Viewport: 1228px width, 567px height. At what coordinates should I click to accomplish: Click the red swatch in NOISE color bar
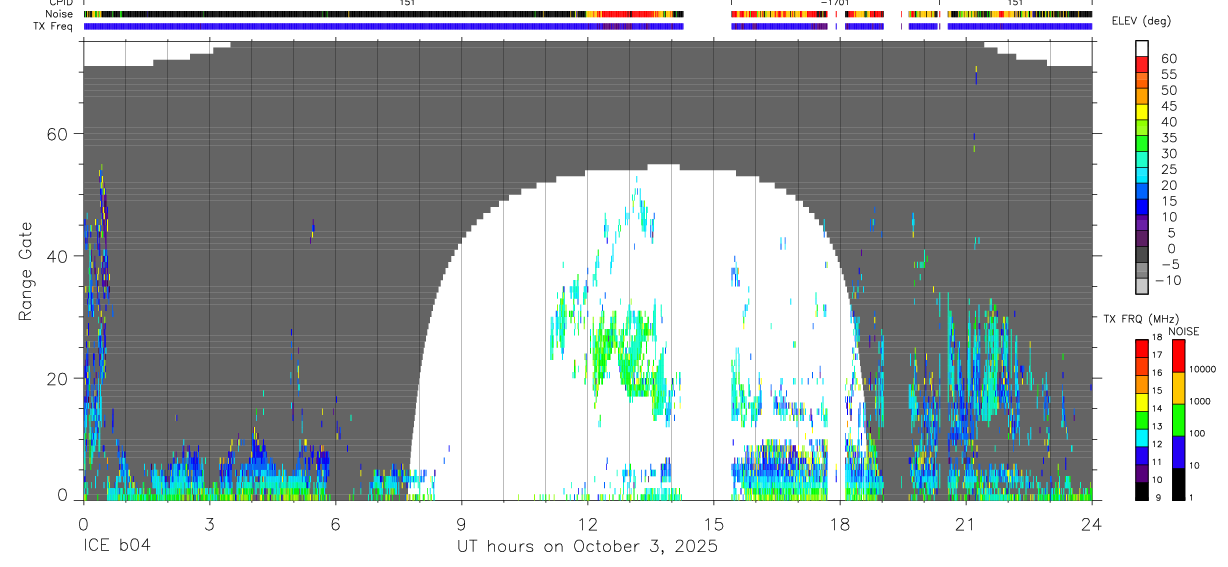(x=1178, y=356)
